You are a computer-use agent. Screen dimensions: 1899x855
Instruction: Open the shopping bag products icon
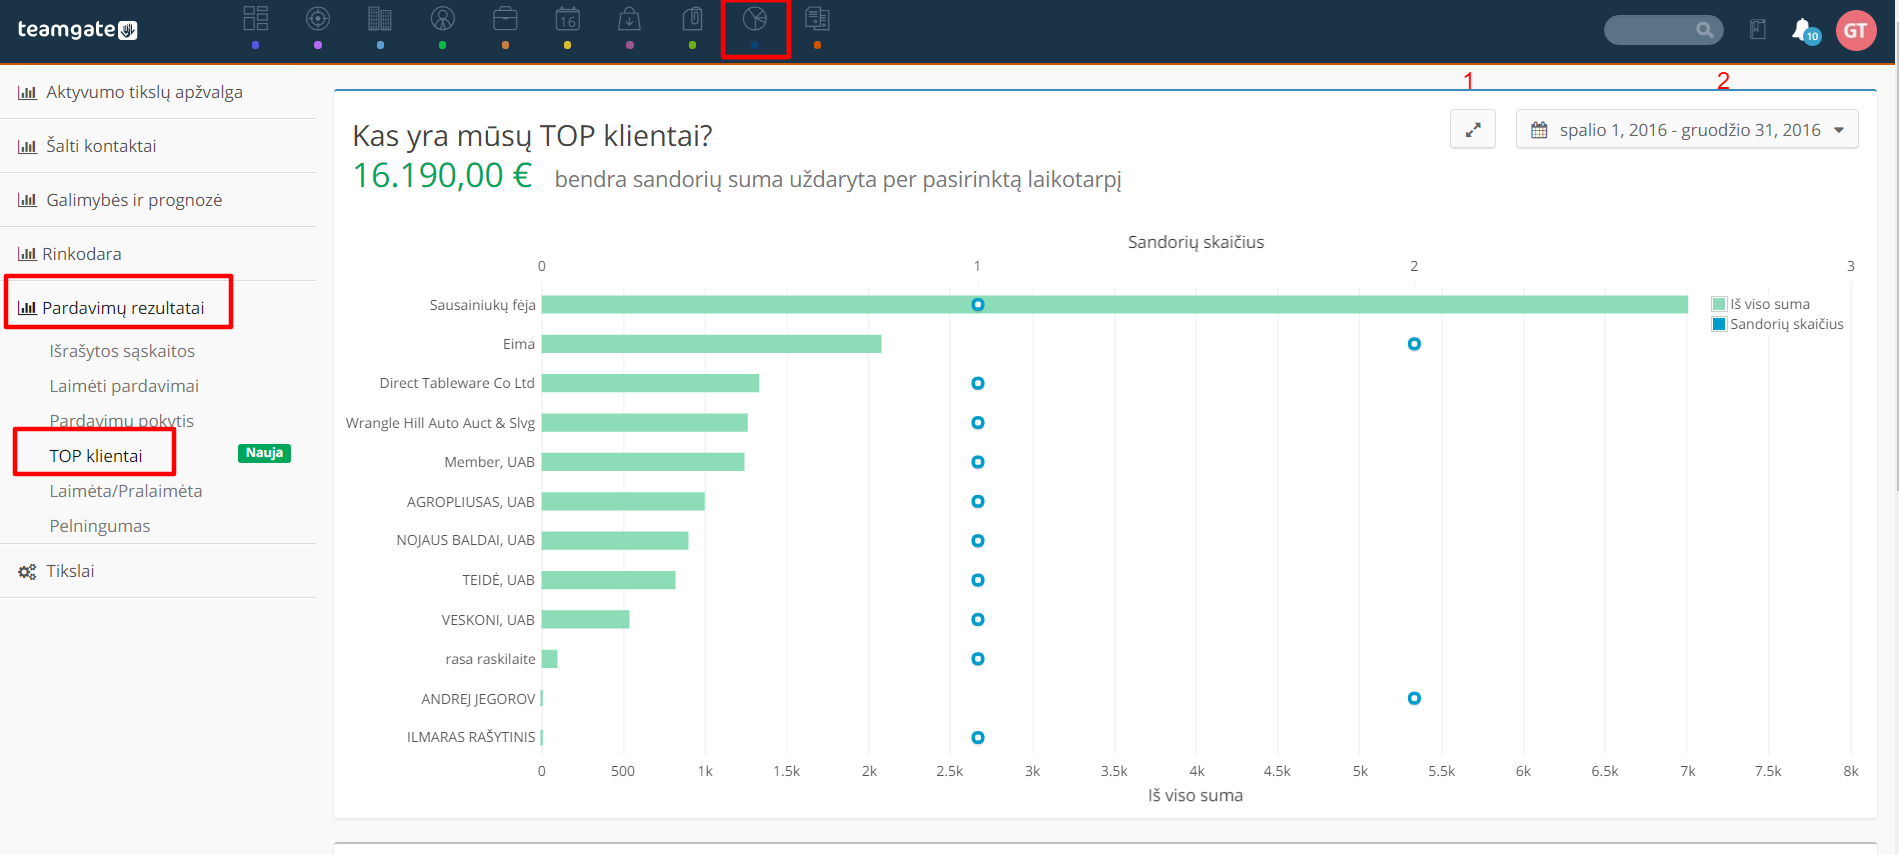(x=630, y=19)
